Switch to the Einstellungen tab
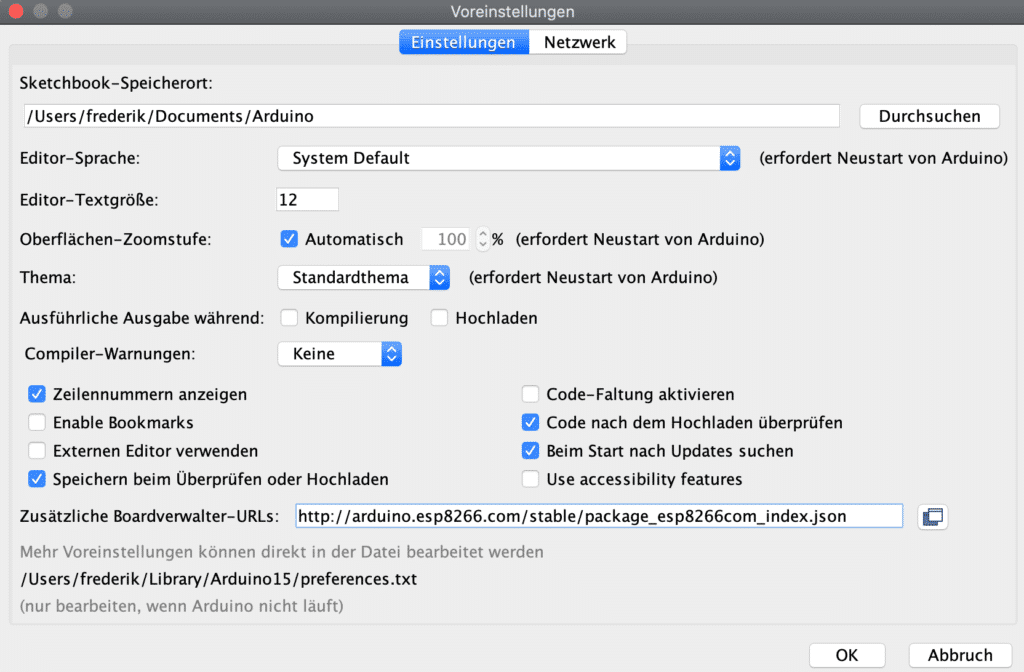The width and height of the screenshot is (1024, 672). (464, 42)
